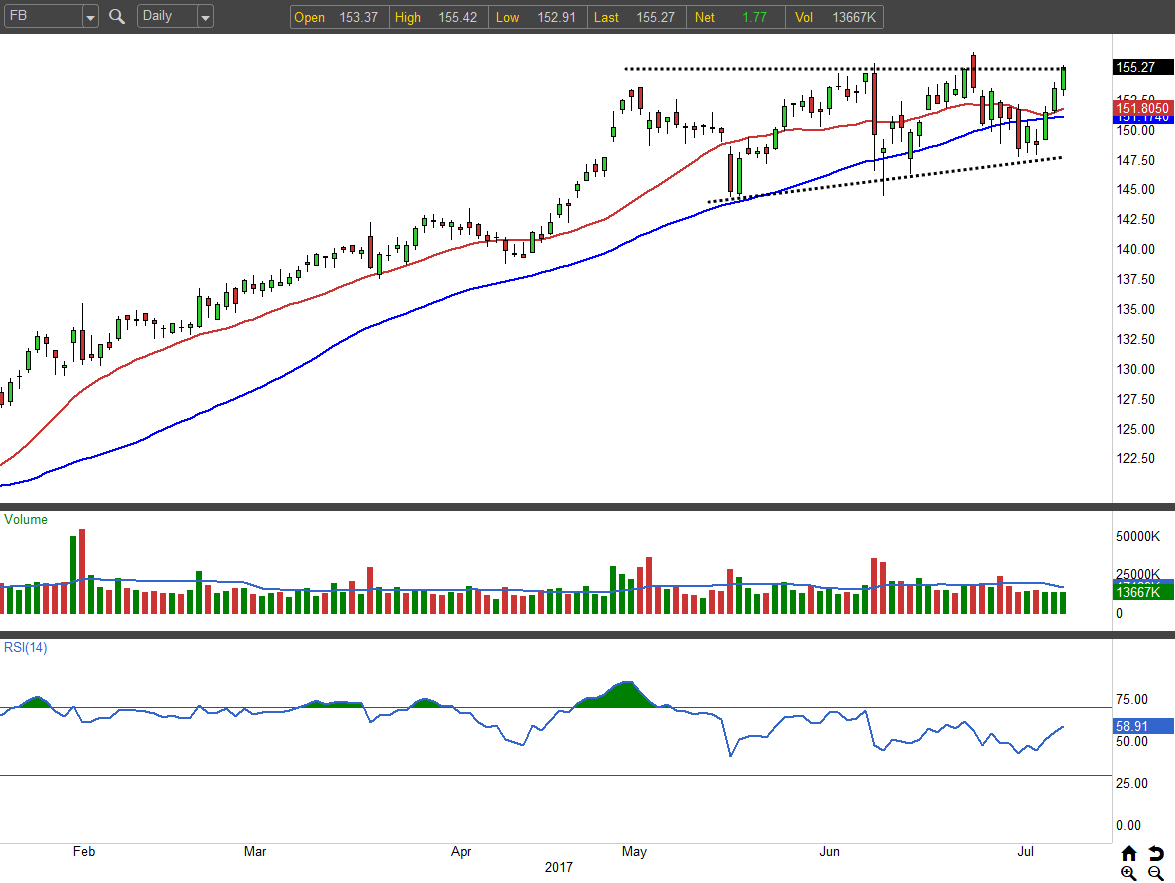Viewport: 1175px width, 883px height.
Task: Click the 13667K volume value tag
Action: click(1142, 592)
